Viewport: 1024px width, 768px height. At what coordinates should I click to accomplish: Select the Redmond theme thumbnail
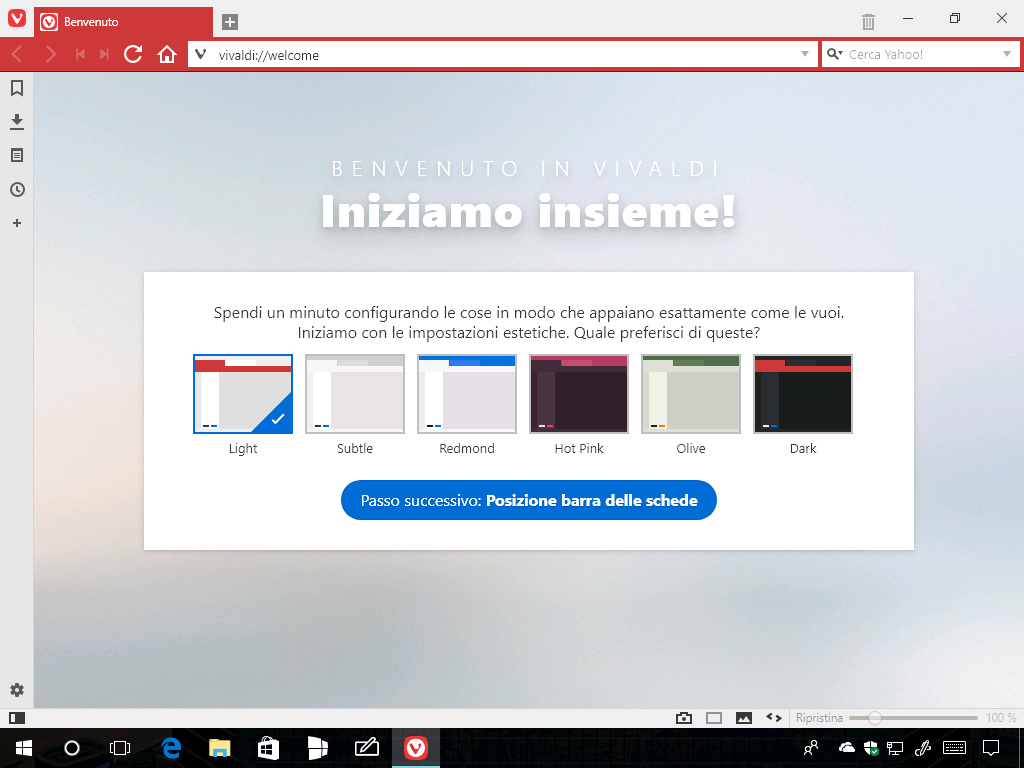pos(467,394)
